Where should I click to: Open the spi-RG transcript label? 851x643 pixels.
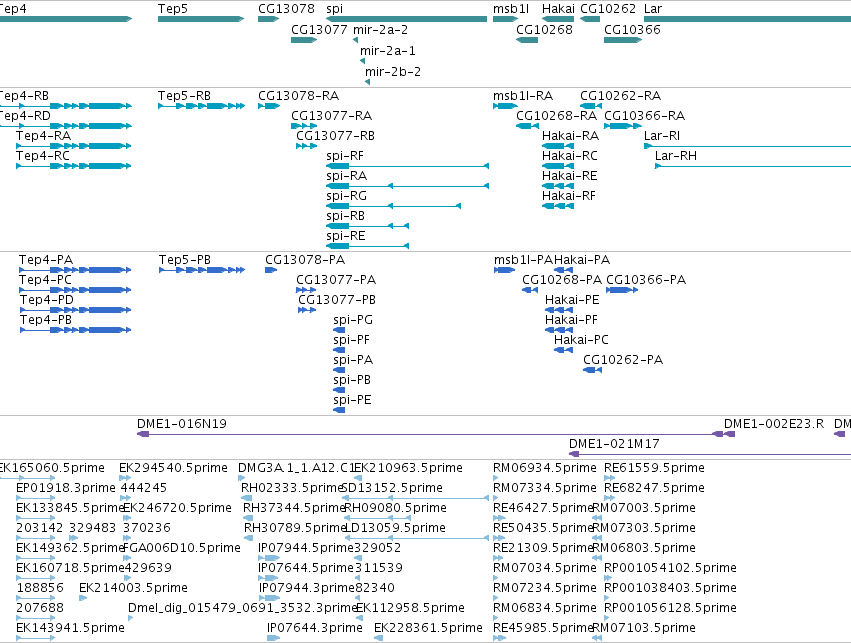(x=346, y=196)
